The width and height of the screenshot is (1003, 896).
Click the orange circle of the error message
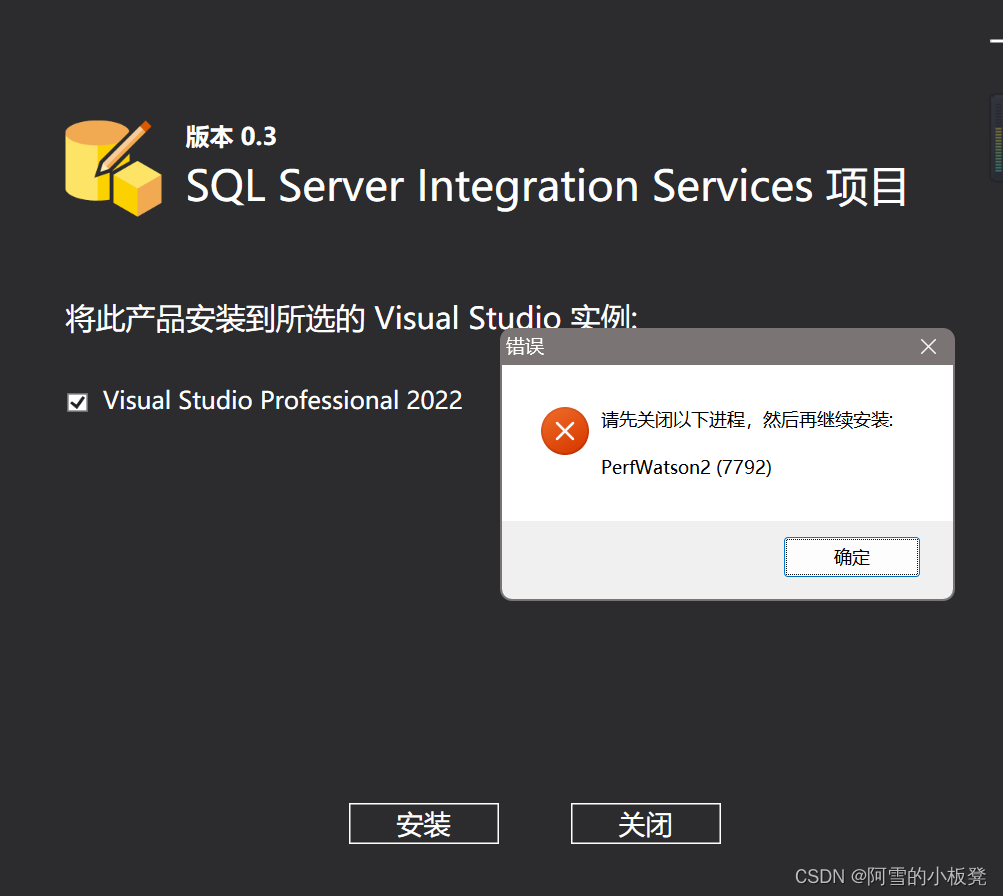pyautogui.click(x=564, y=430)
